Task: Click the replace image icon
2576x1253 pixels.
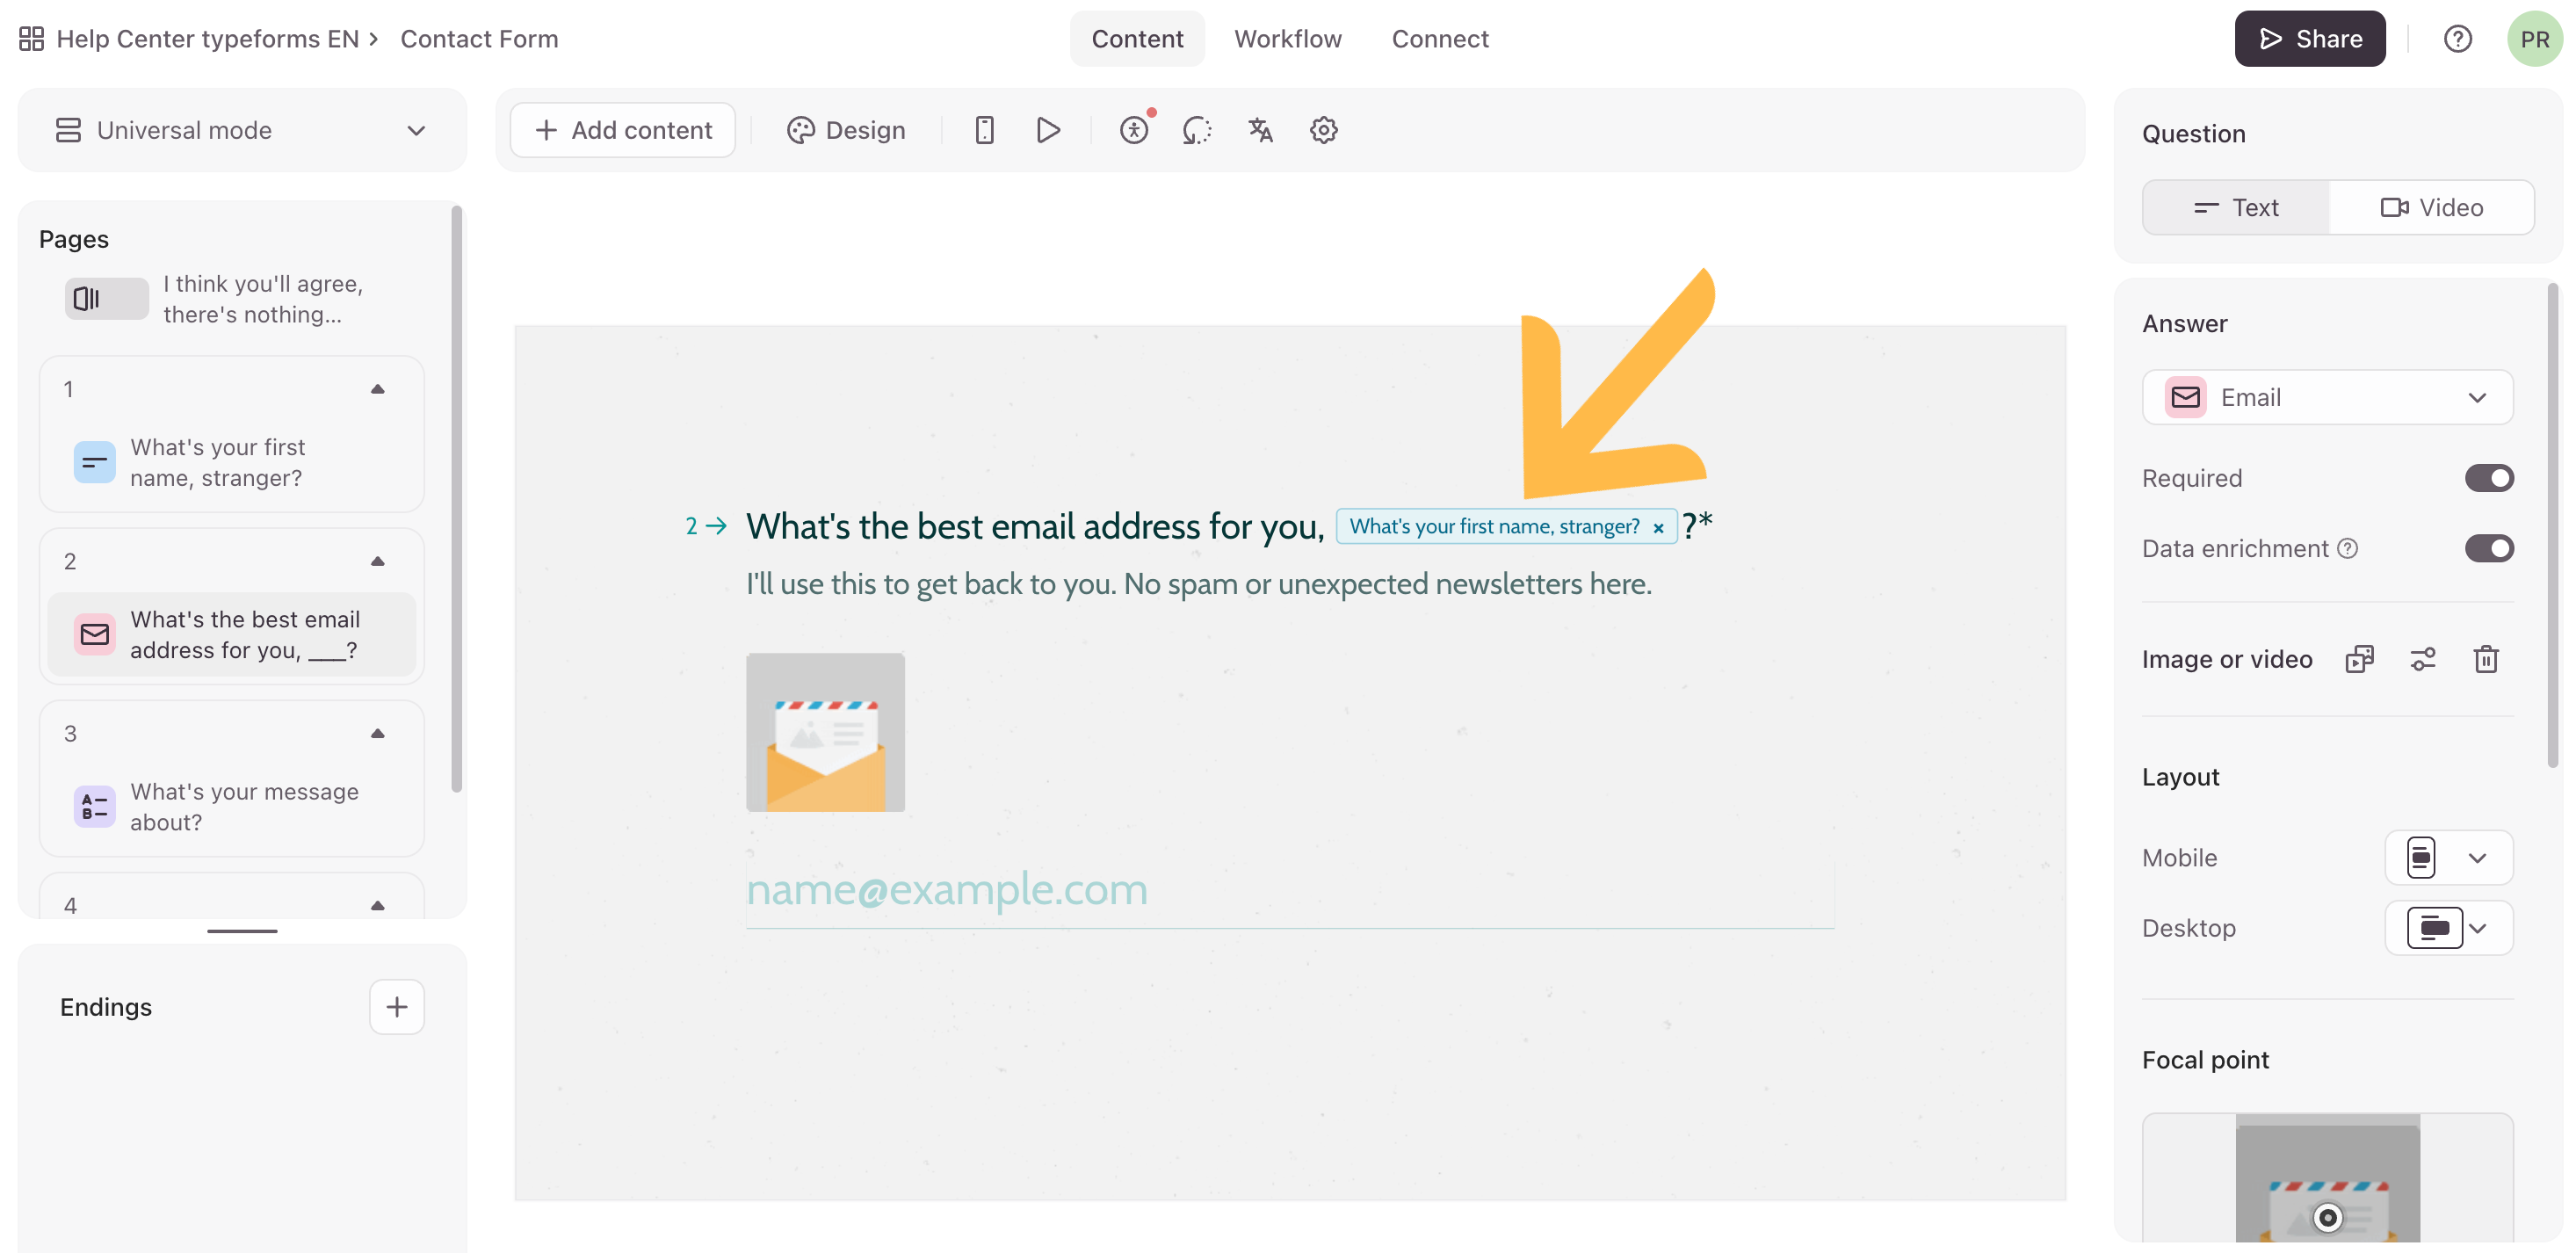Action: [2359, 659]
